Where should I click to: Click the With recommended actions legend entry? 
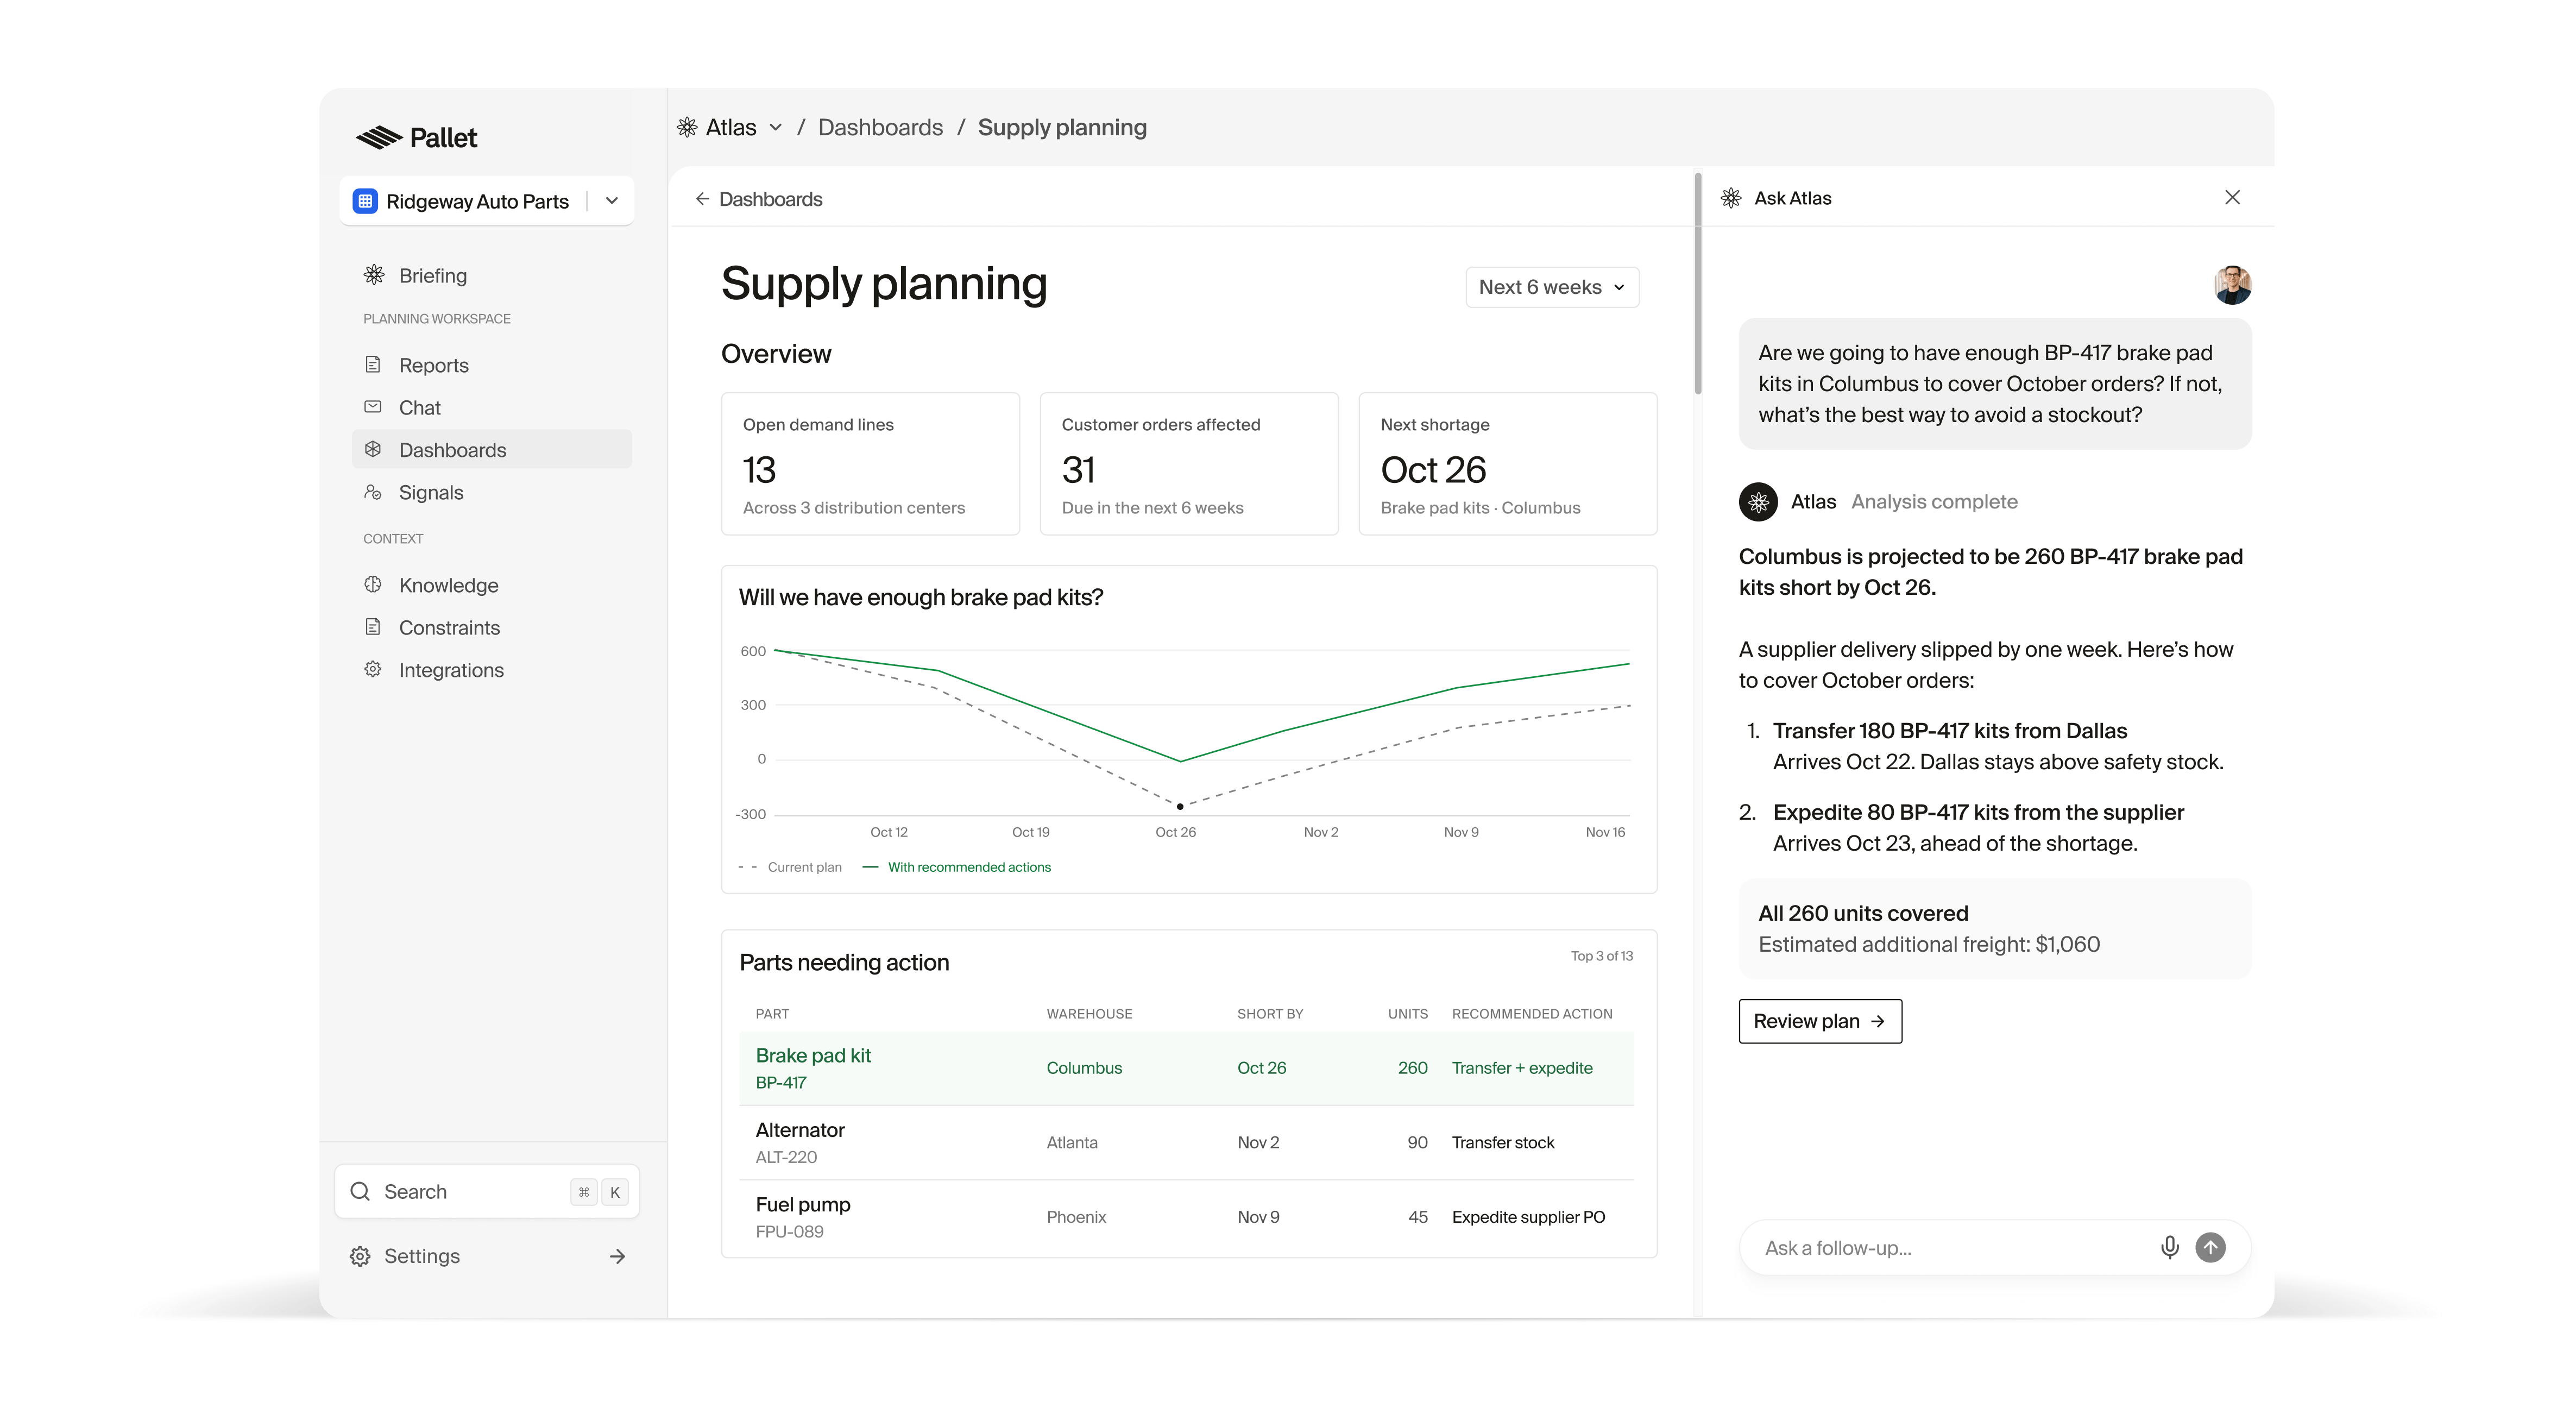coord(957,867)
